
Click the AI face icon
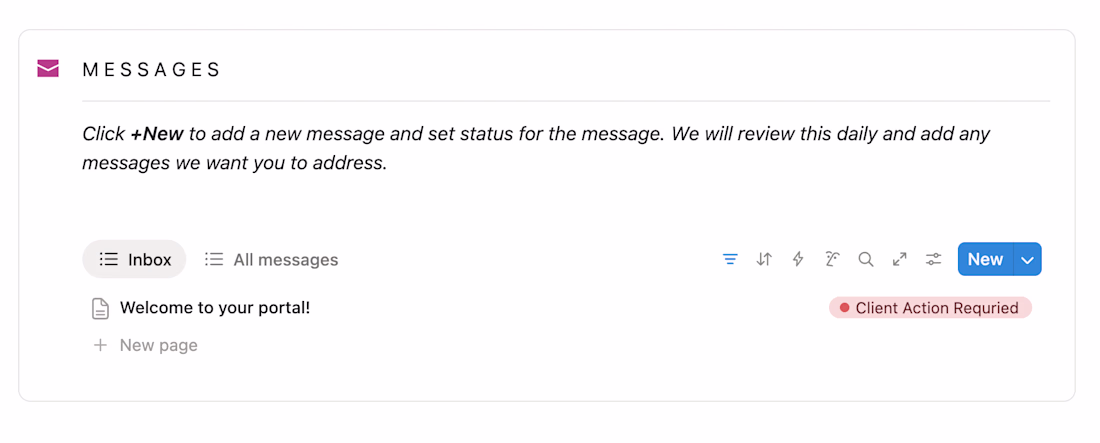point(832,260)
